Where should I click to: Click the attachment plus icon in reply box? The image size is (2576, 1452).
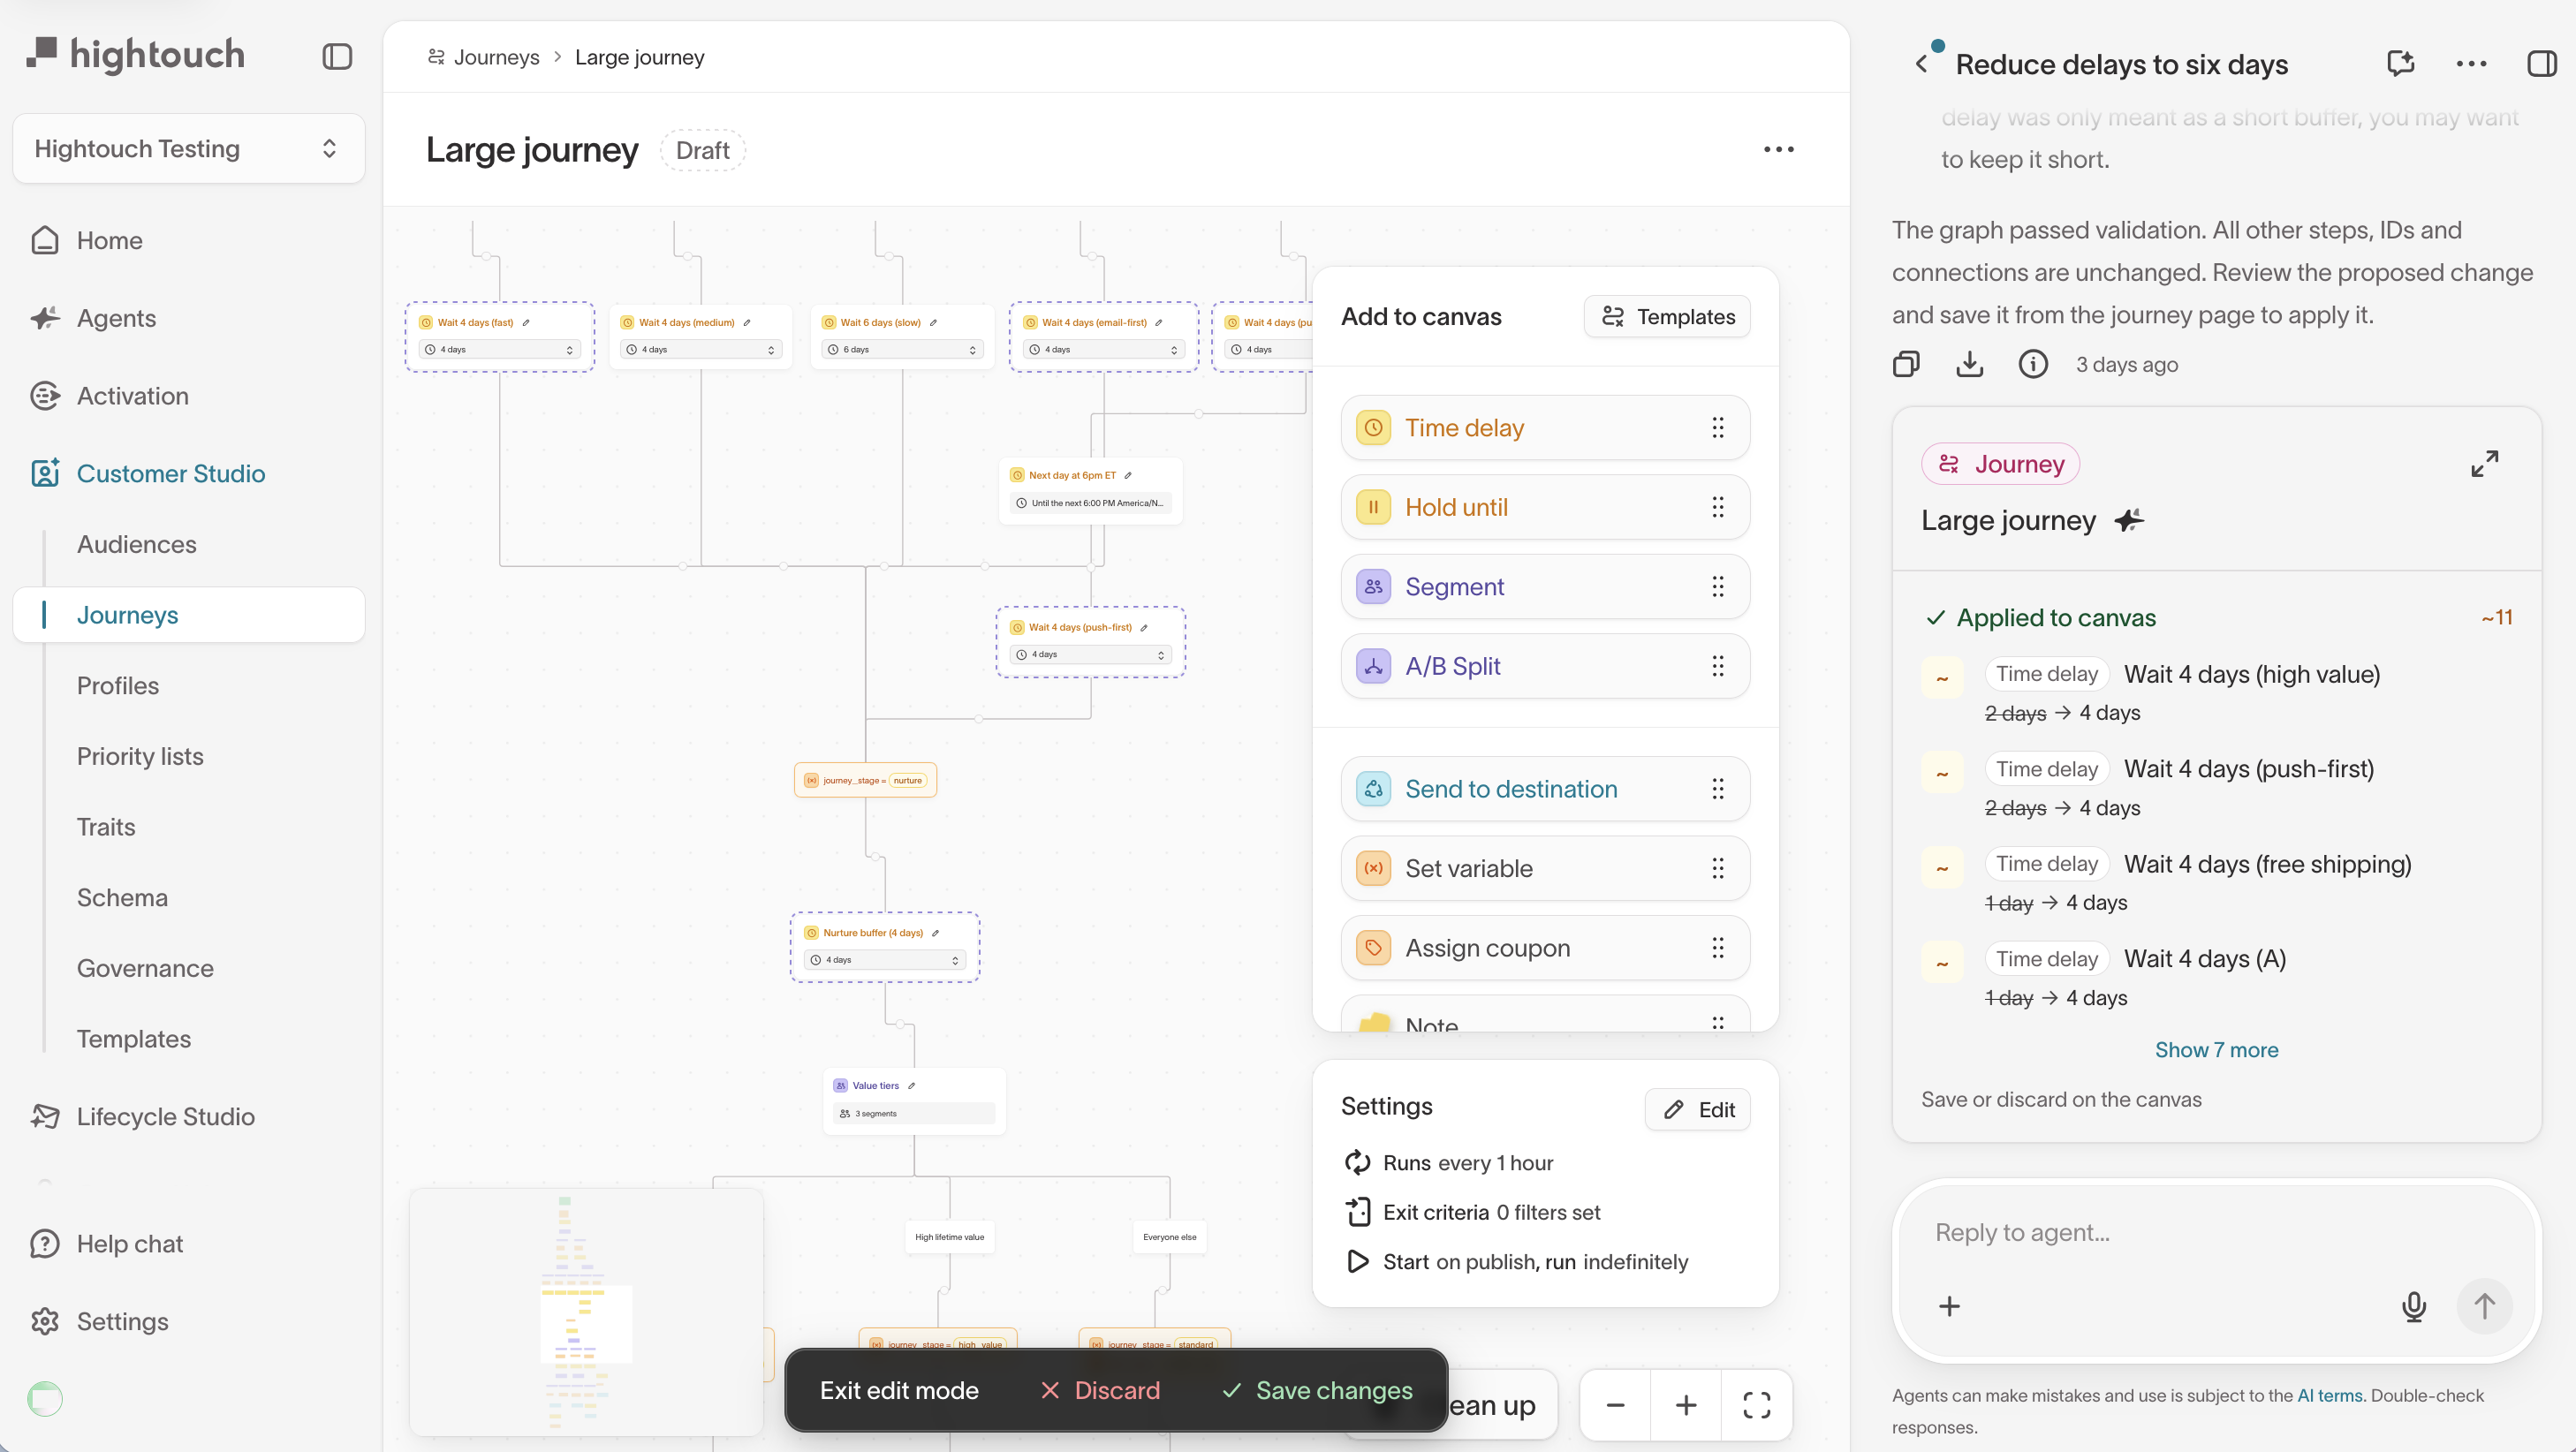(x=1949, y=1306)
